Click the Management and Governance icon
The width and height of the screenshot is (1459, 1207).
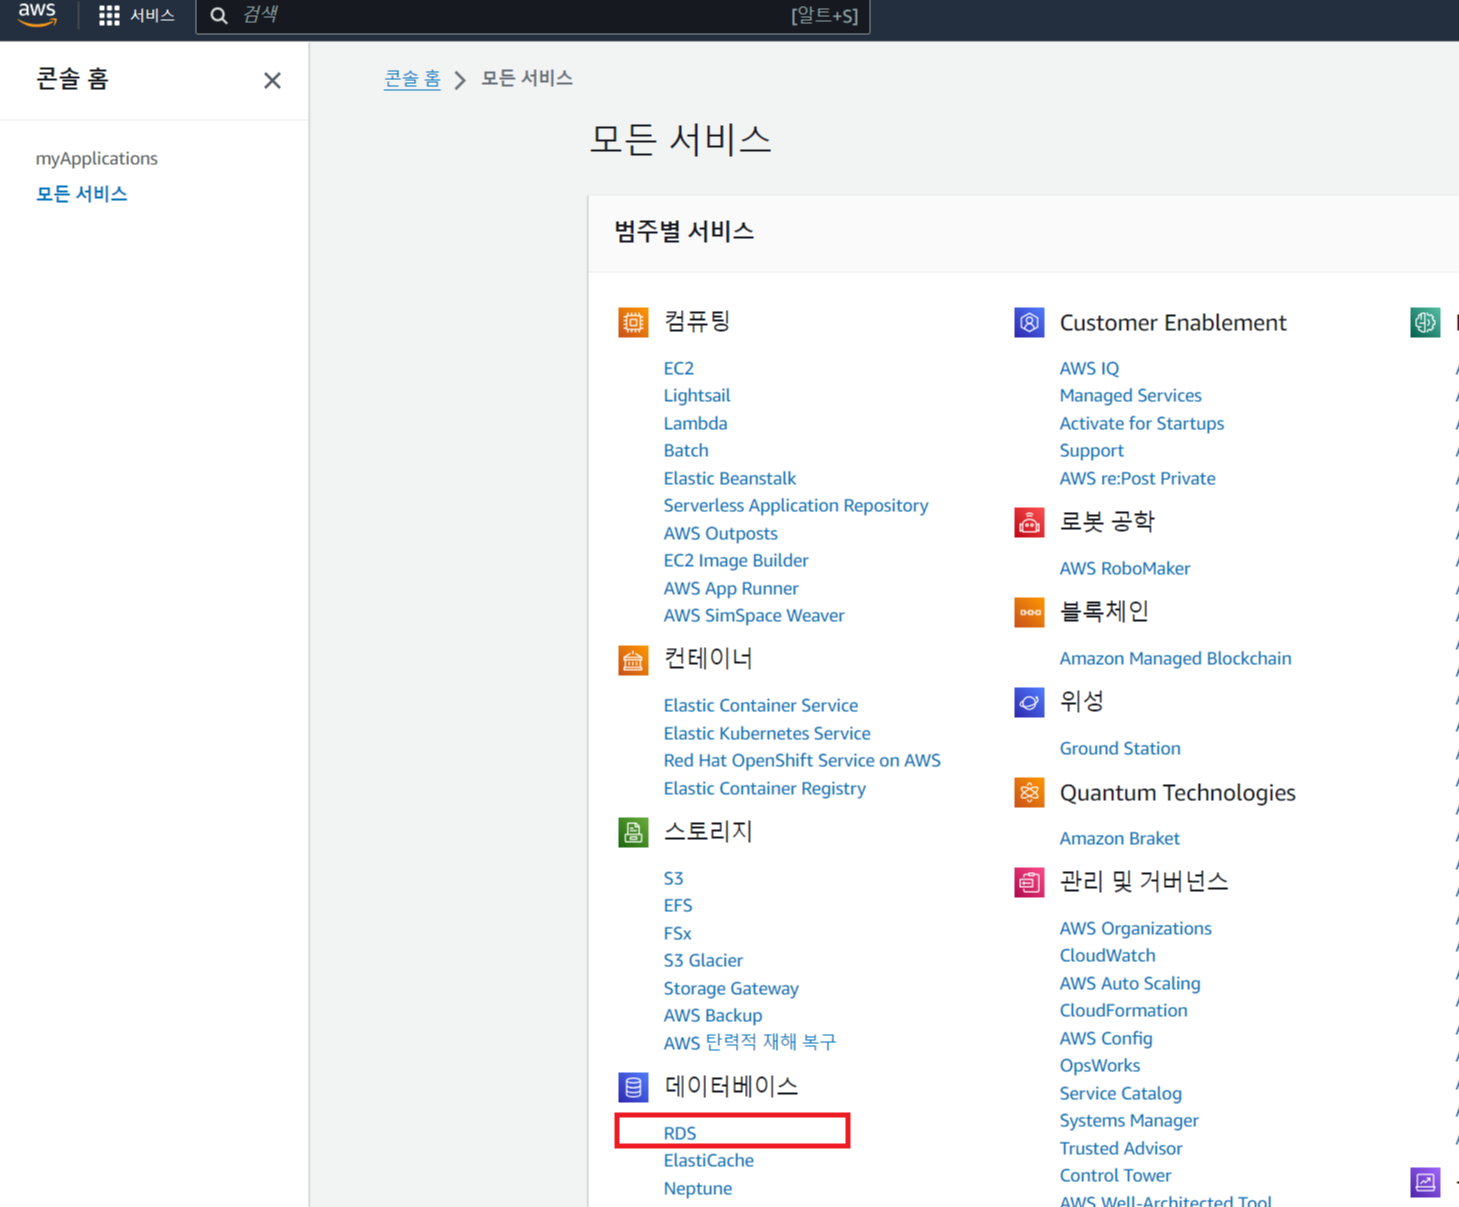pos(1029,882)
